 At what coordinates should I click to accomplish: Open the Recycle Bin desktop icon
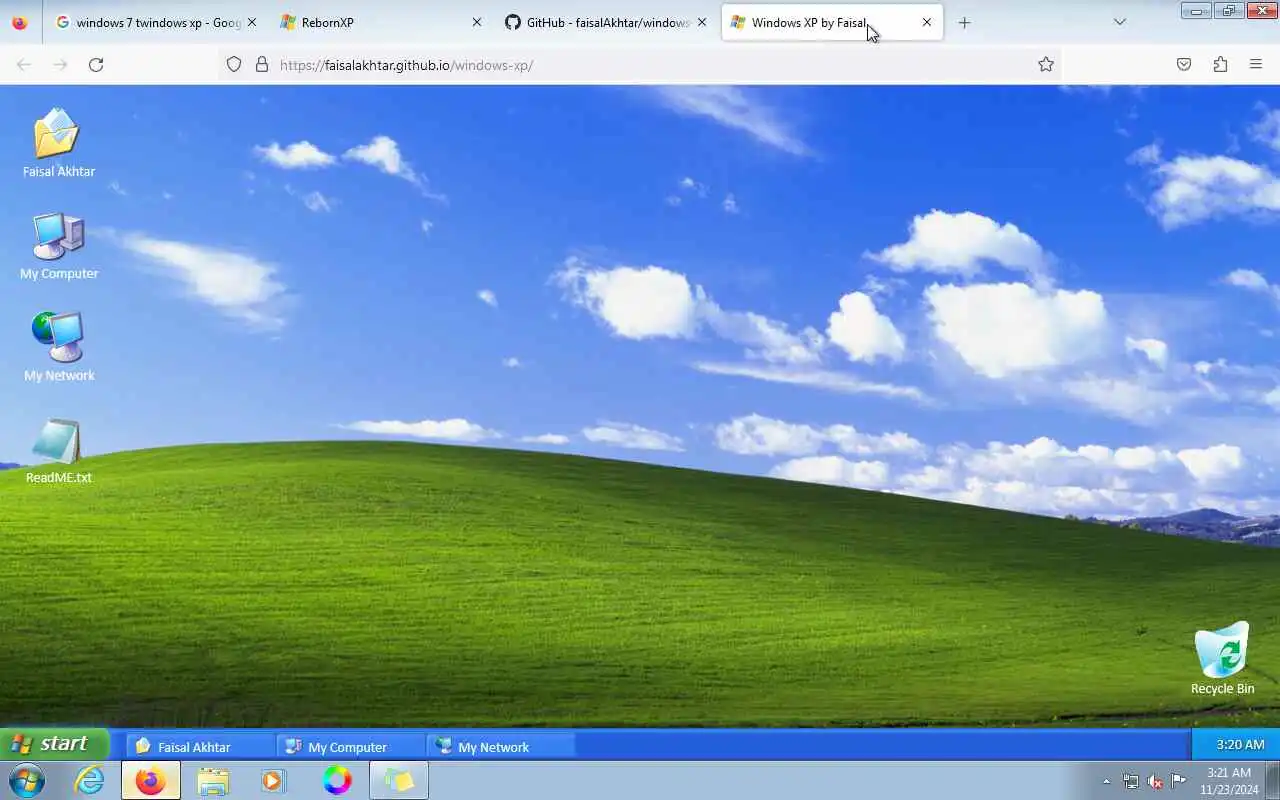[1222, 659]
